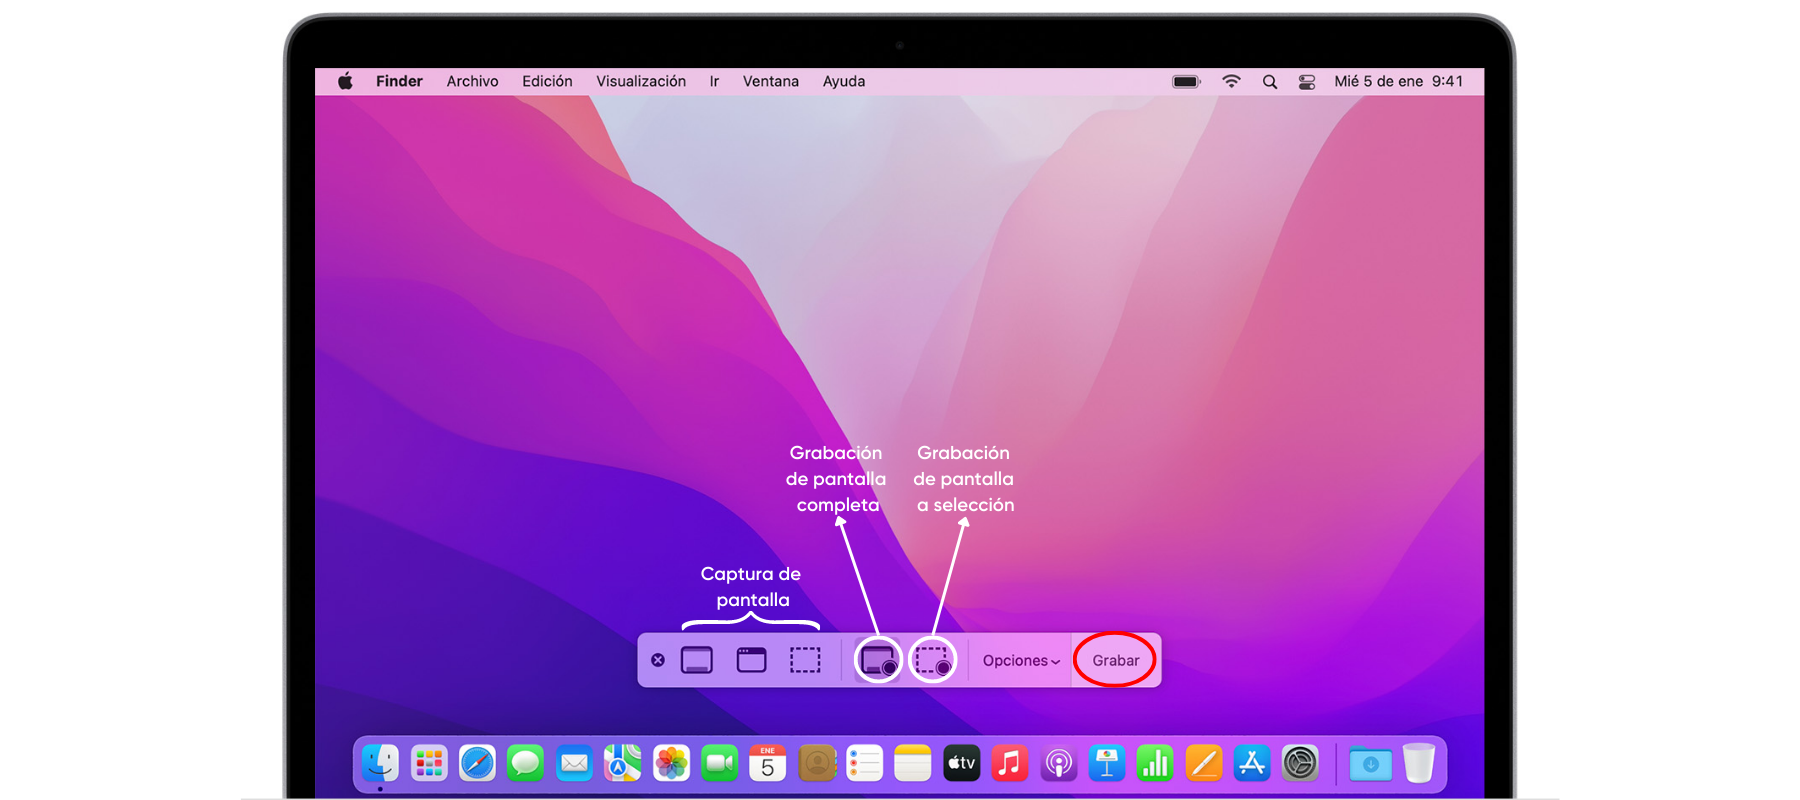Open System Preferences from the Dock
Screen dimensions: 1800x800
1301,765
